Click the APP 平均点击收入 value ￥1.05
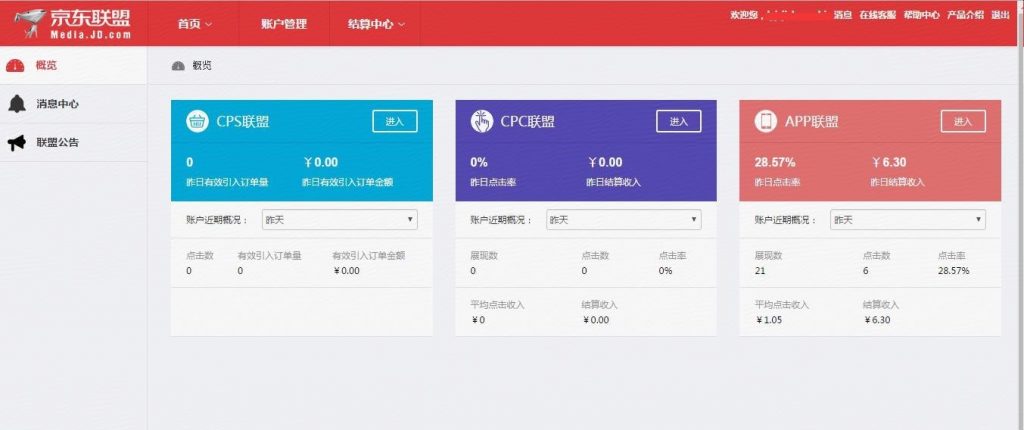Screen dimensions: 1024x430 [769, 320]
